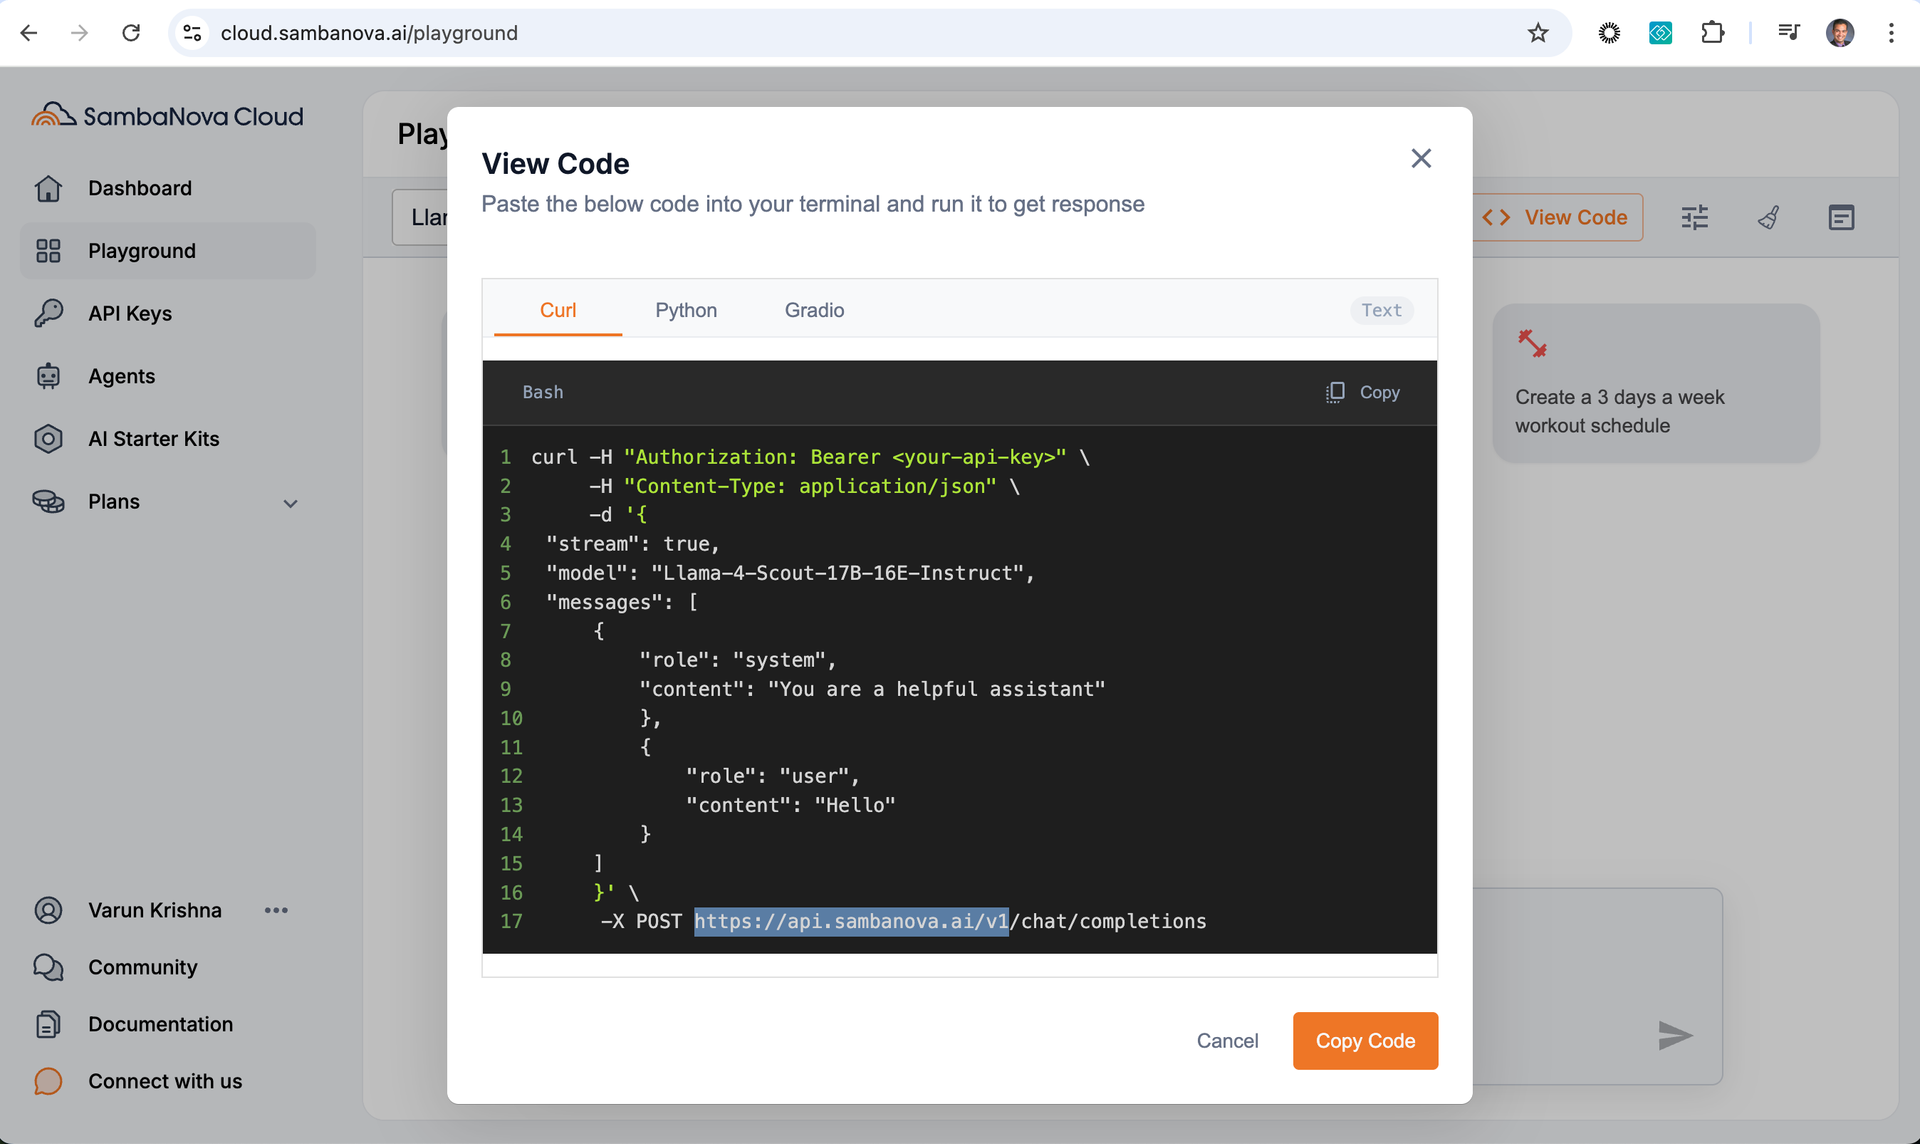
Task: Go to AI Starter Kits
Action: (153, 439)
